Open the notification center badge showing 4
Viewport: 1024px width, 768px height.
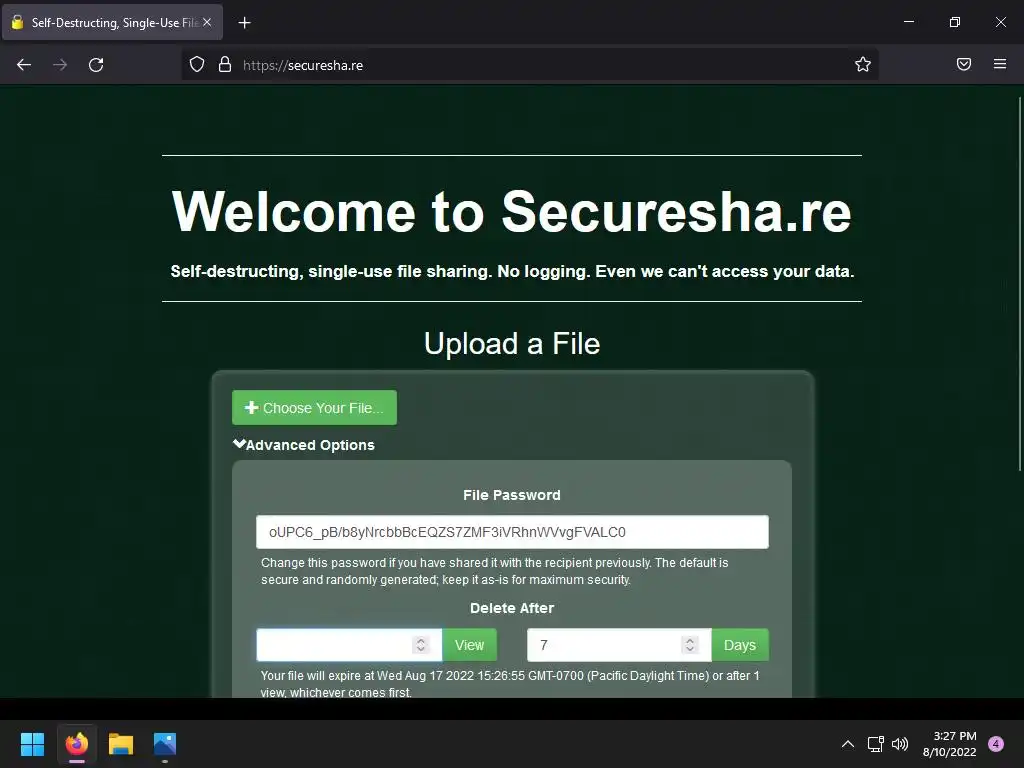(996, 744)
